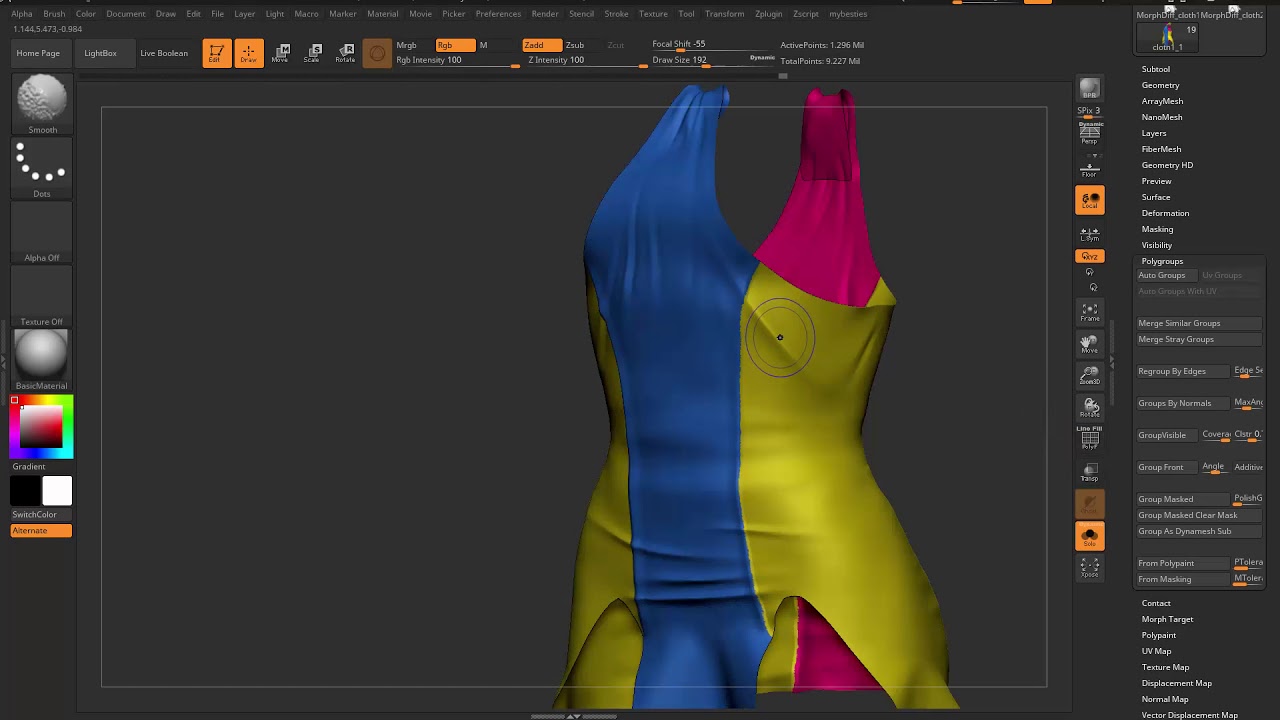
Task: Open the Preferences menu
Action: [498, 14]
